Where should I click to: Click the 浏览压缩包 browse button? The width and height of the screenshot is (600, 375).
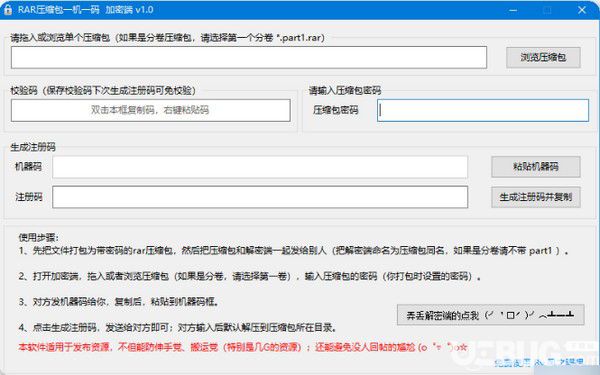[x=543, y=57]
